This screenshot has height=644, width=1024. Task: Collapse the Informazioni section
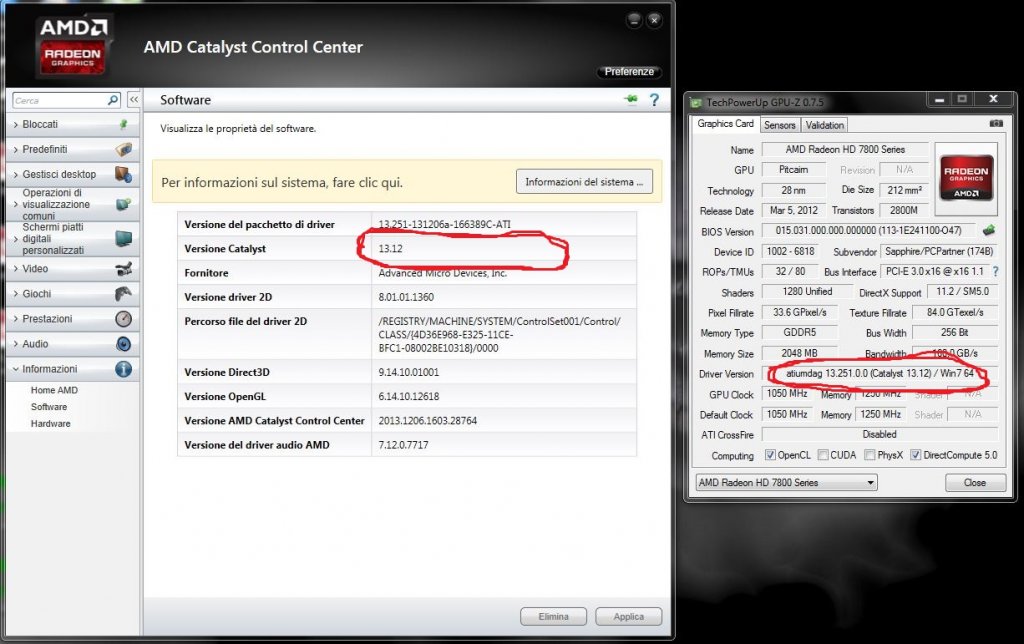coord(16,369)
